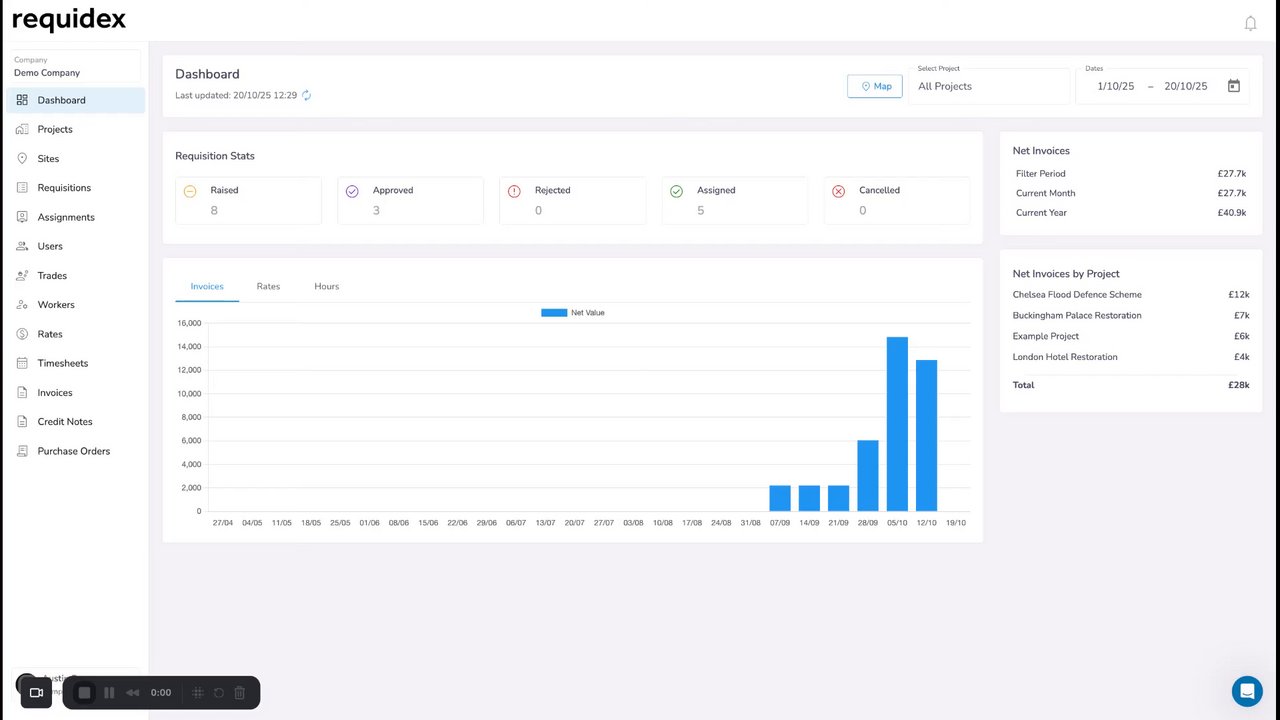Open the Chelsea Flood Defence Scheme project
Image resolution: width=1280 pixels, height=720 pixels.
click(x=1077, y=295)
